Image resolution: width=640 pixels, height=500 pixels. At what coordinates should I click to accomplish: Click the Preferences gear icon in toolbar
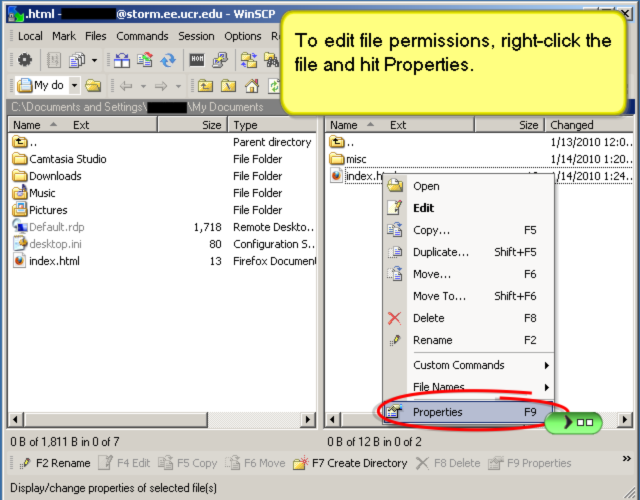(x=25, y=60)
